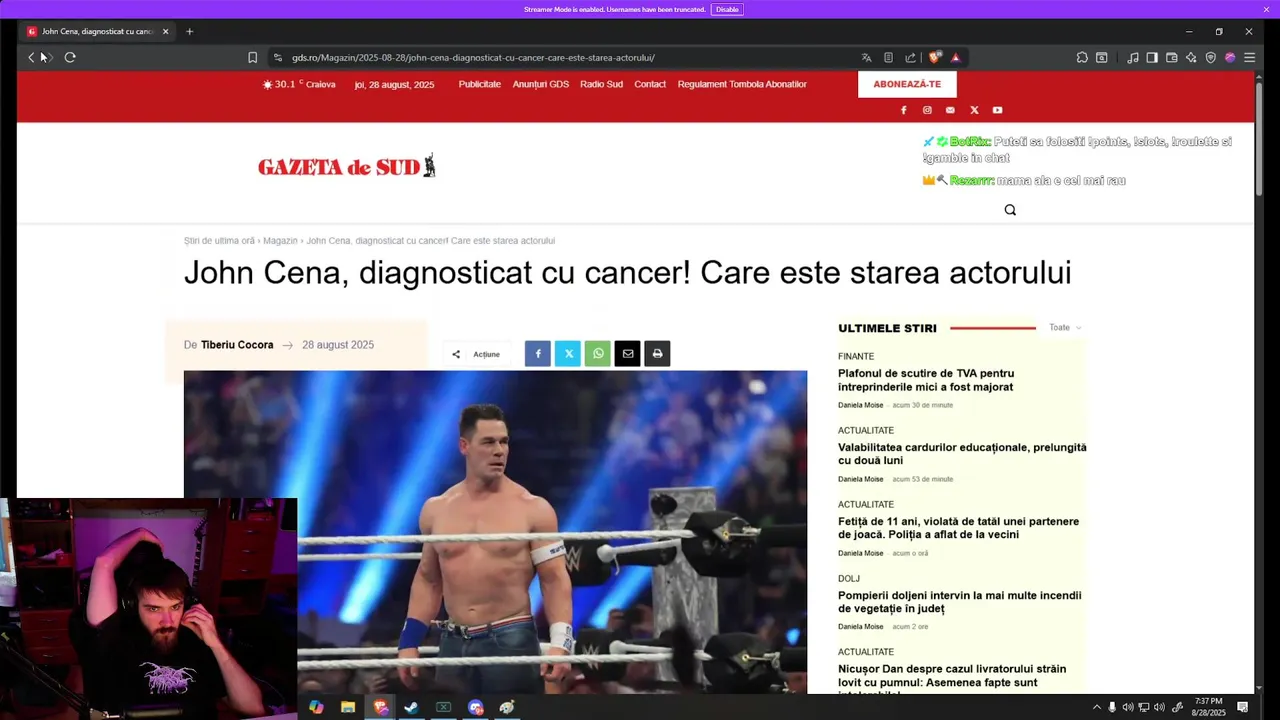Go to Anunțuri GDS menu item
This screenshot has height=720, width=1280.
[541, 84]
